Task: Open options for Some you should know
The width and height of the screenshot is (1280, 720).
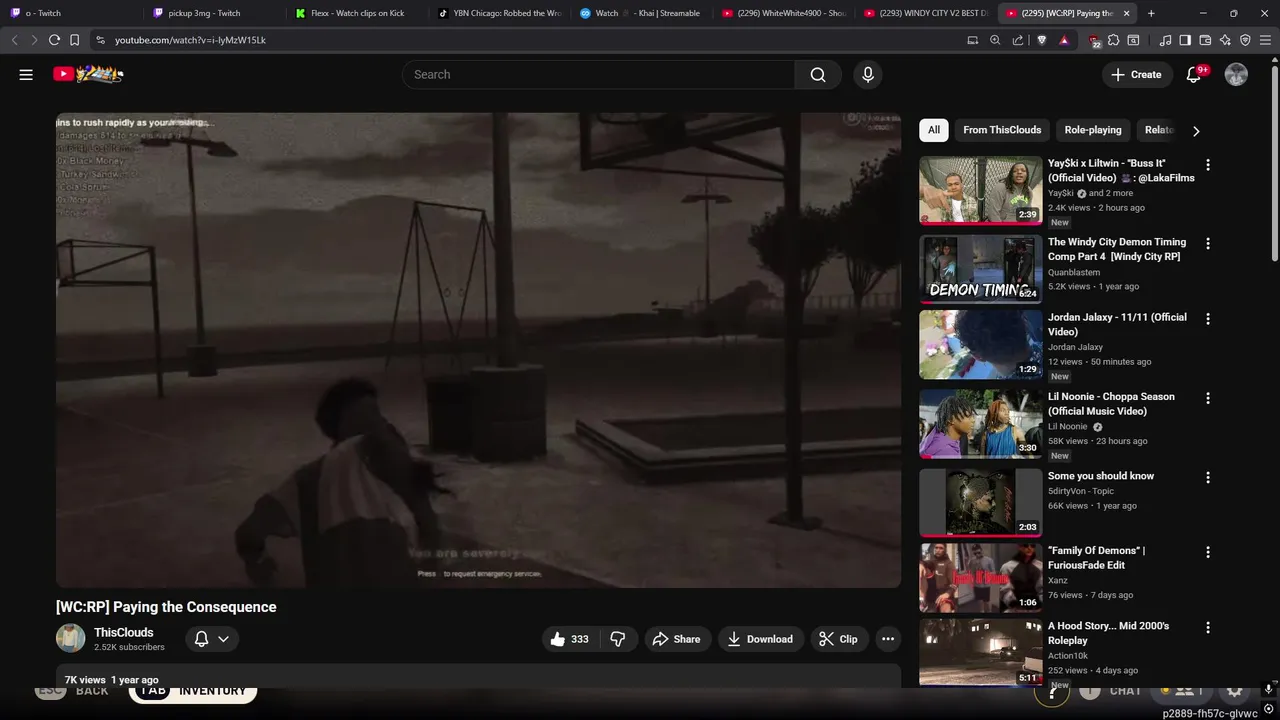Action: click(1208, 478)
